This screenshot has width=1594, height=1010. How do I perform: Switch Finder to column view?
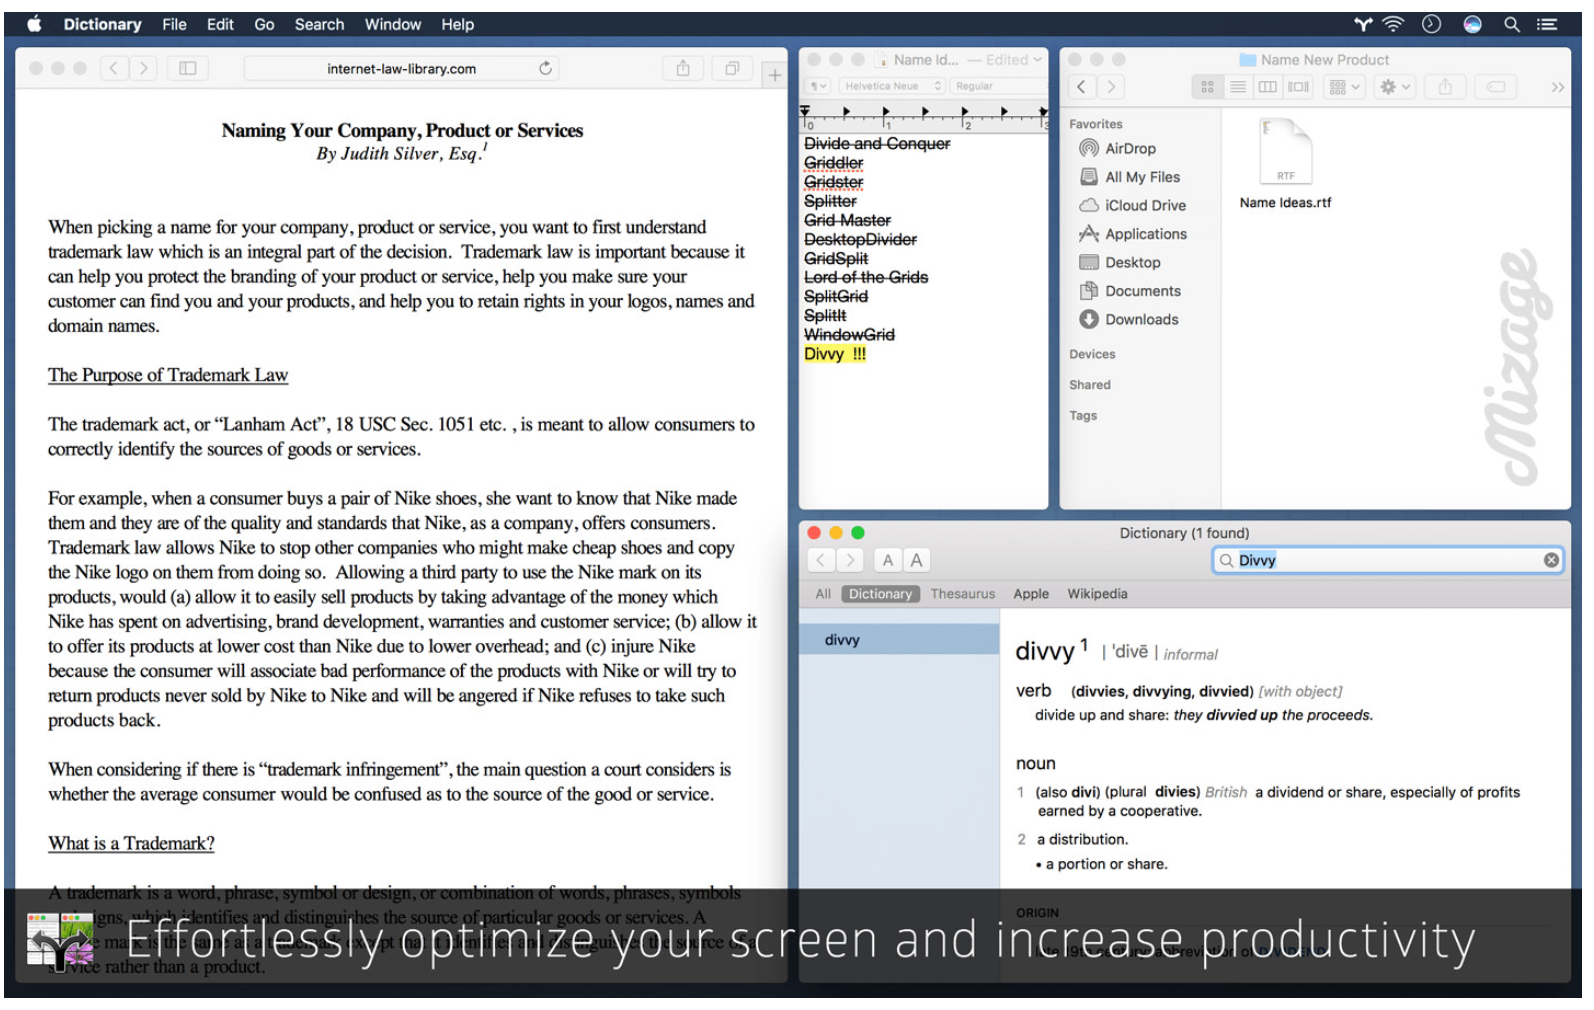click(1267, 87)
